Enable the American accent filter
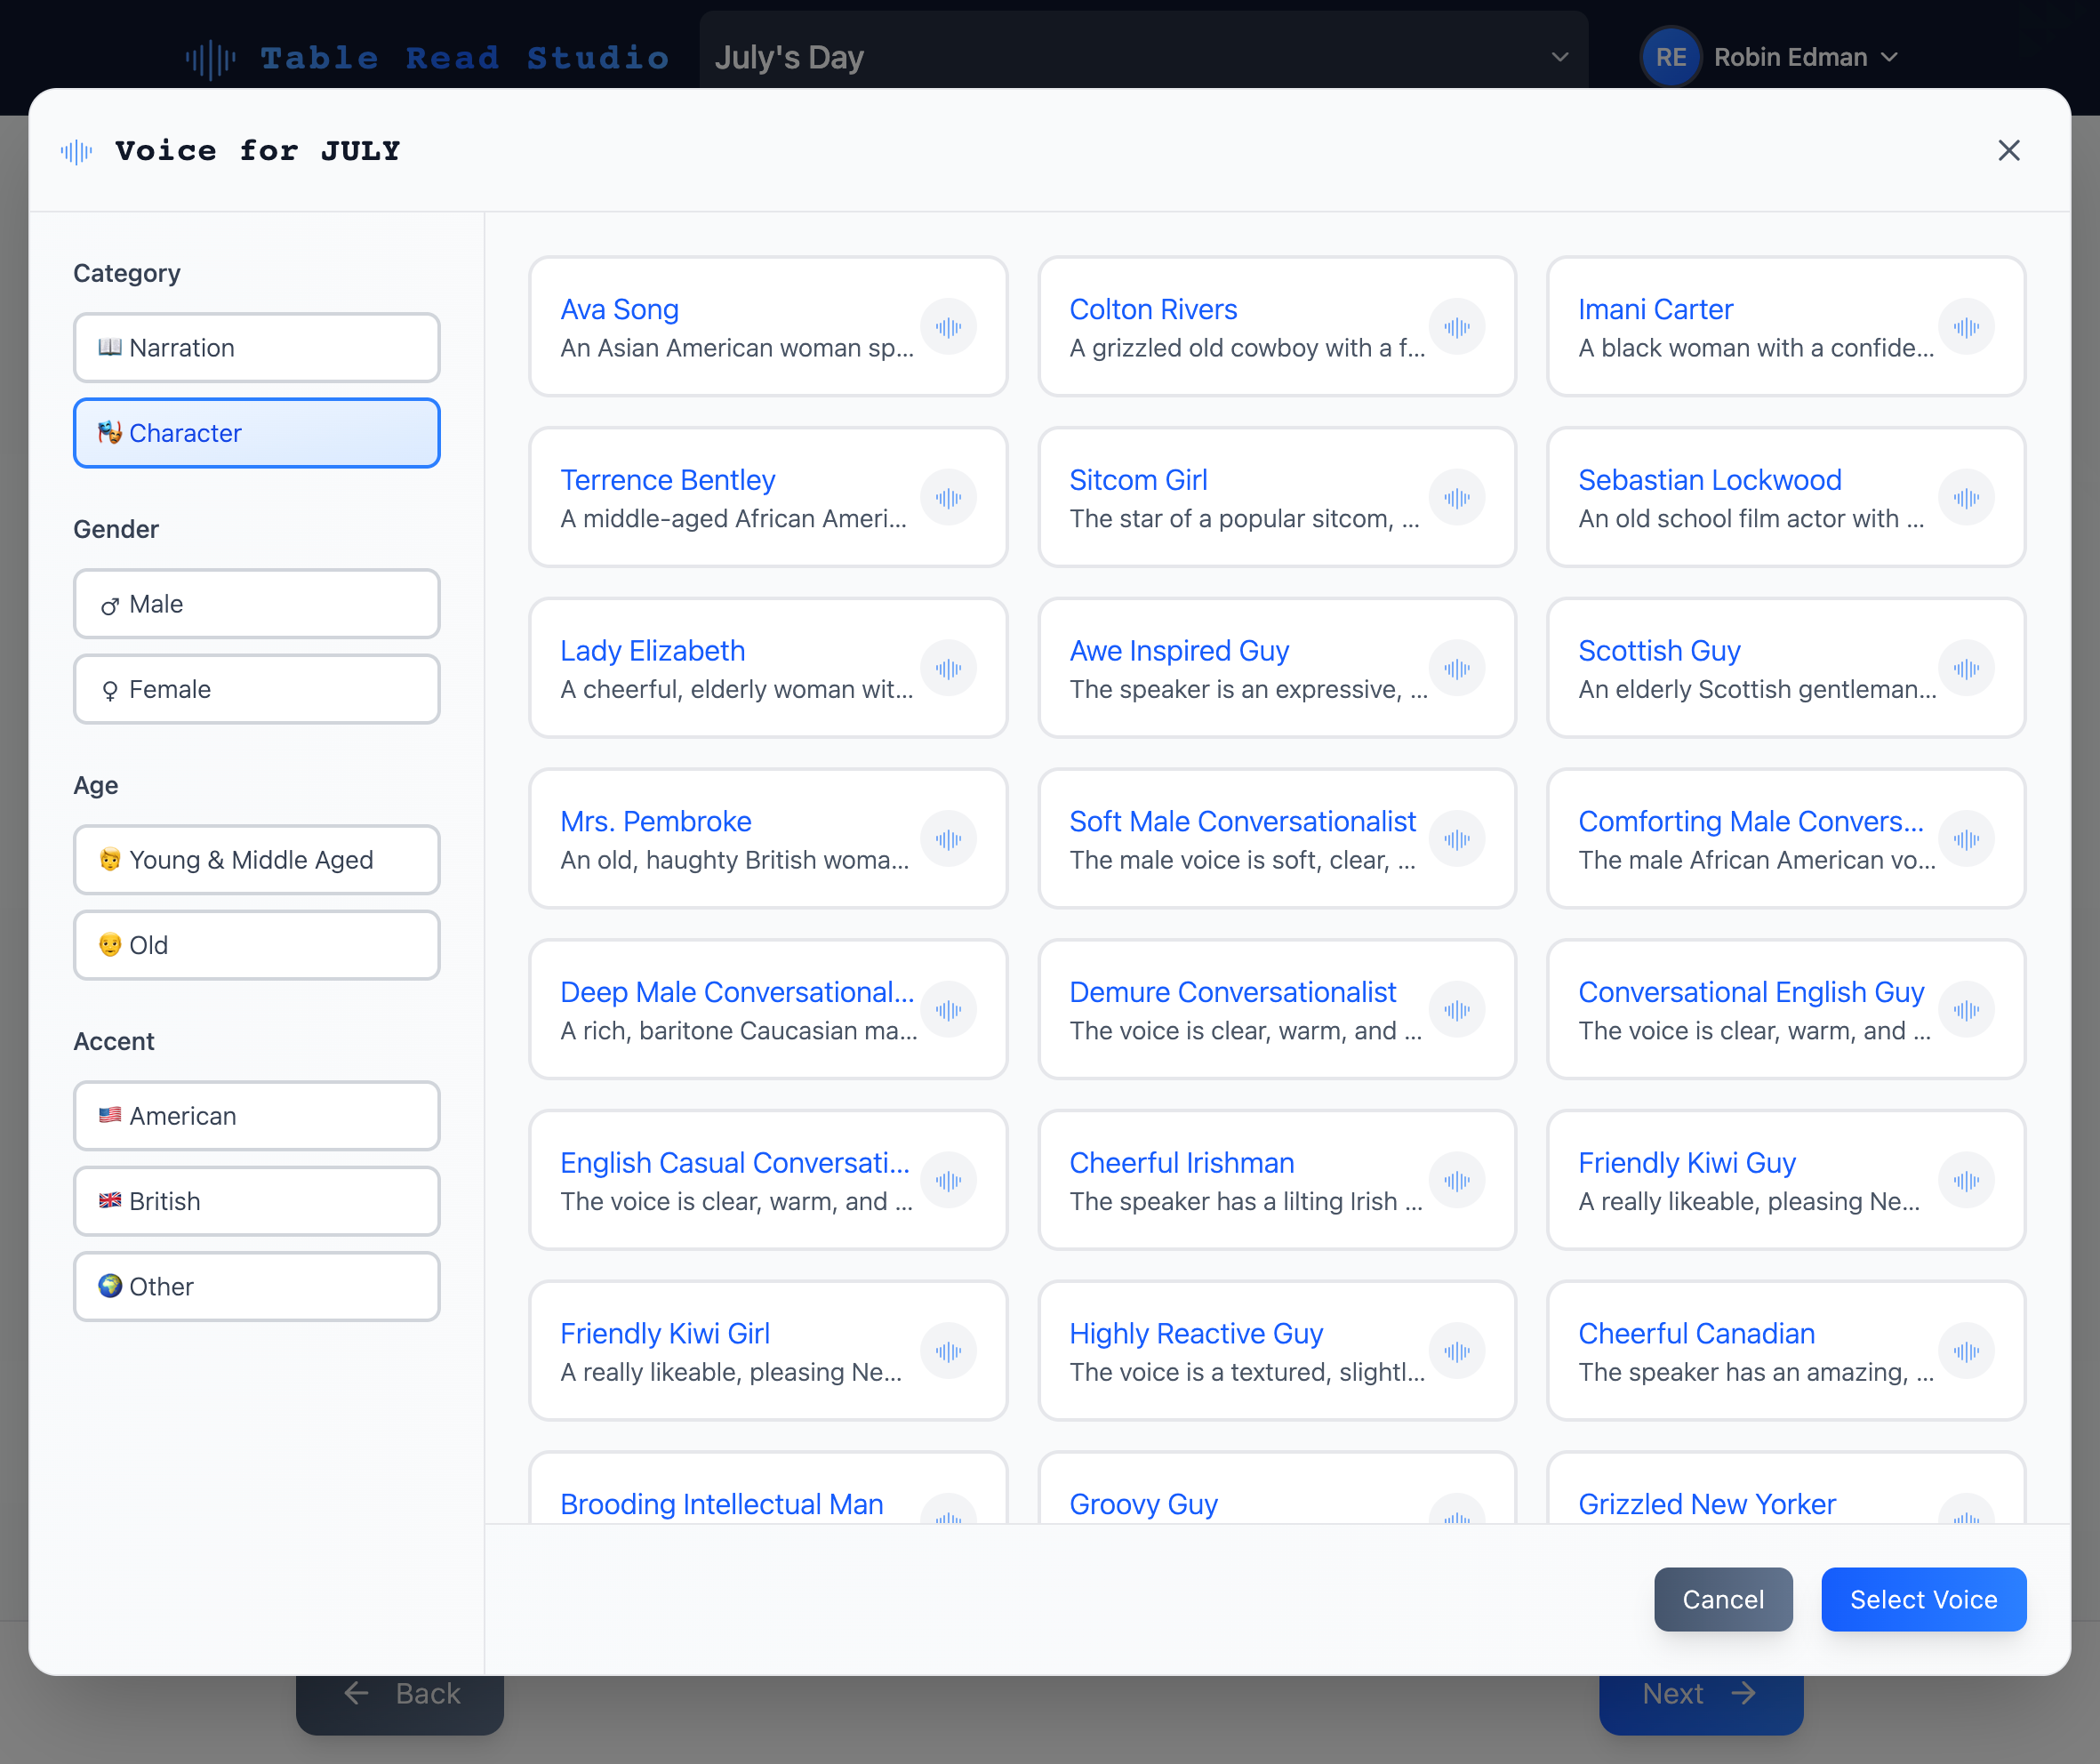Image resolution: width=2100 pixels, height=1764 pixels. [256, 1116]
